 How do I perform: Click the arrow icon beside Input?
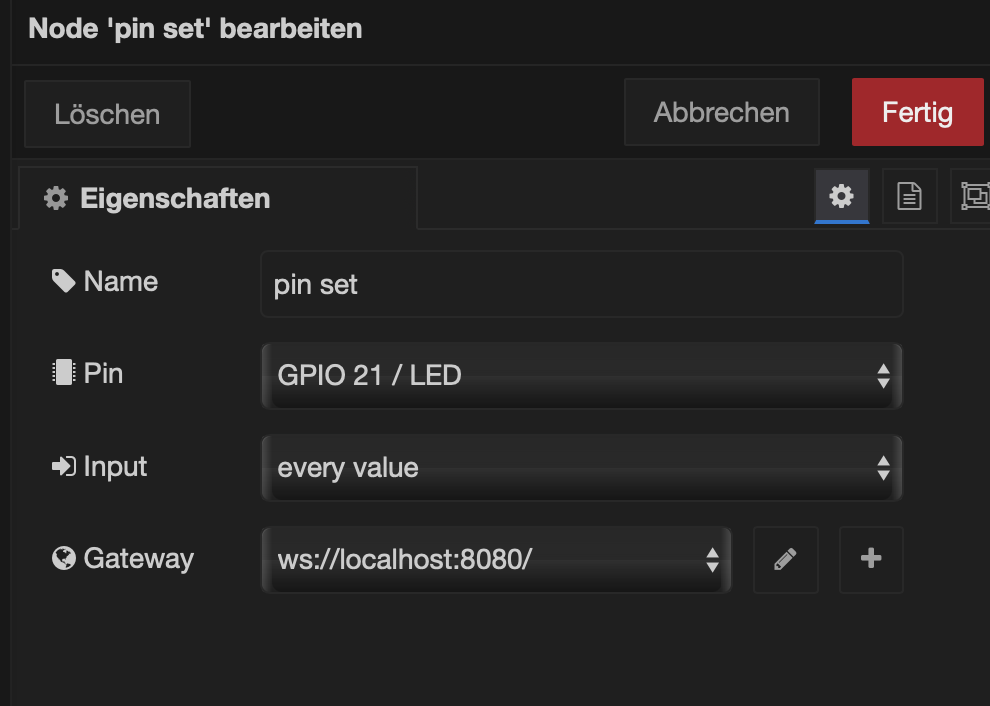63,467
